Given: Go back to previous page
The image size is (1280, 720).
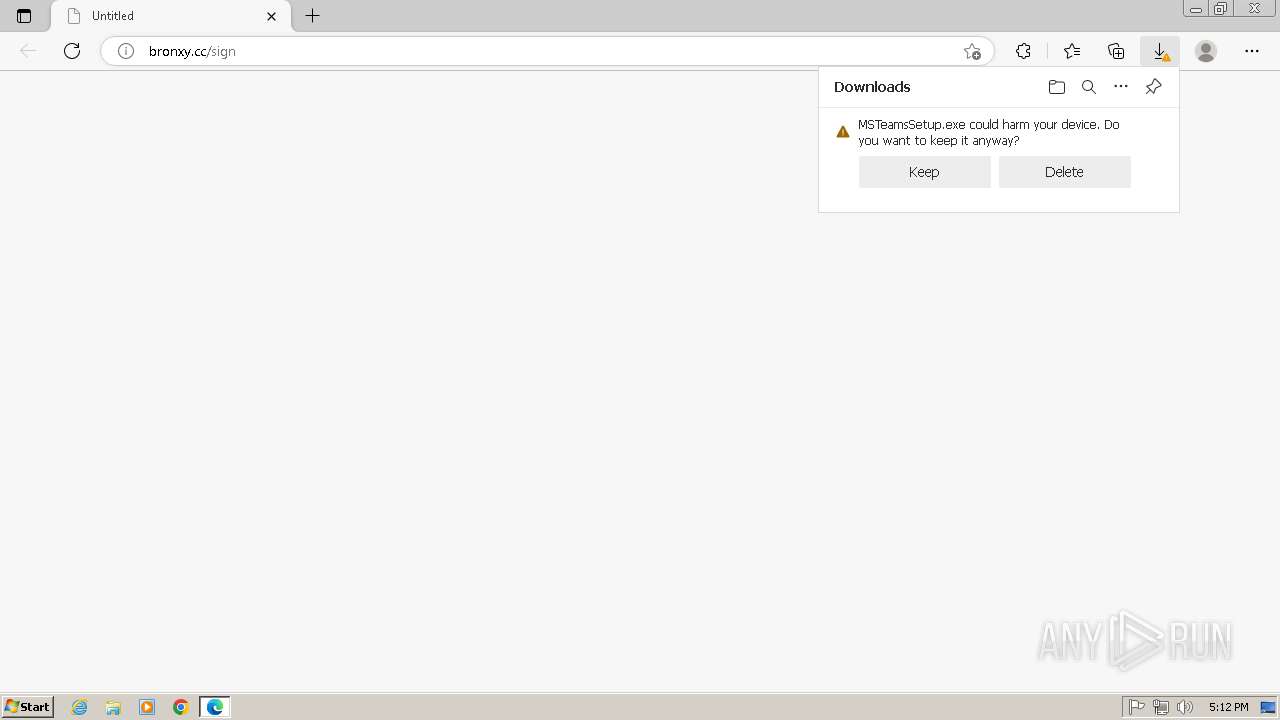Looking at the screenshot, I should tap(28, 51).
